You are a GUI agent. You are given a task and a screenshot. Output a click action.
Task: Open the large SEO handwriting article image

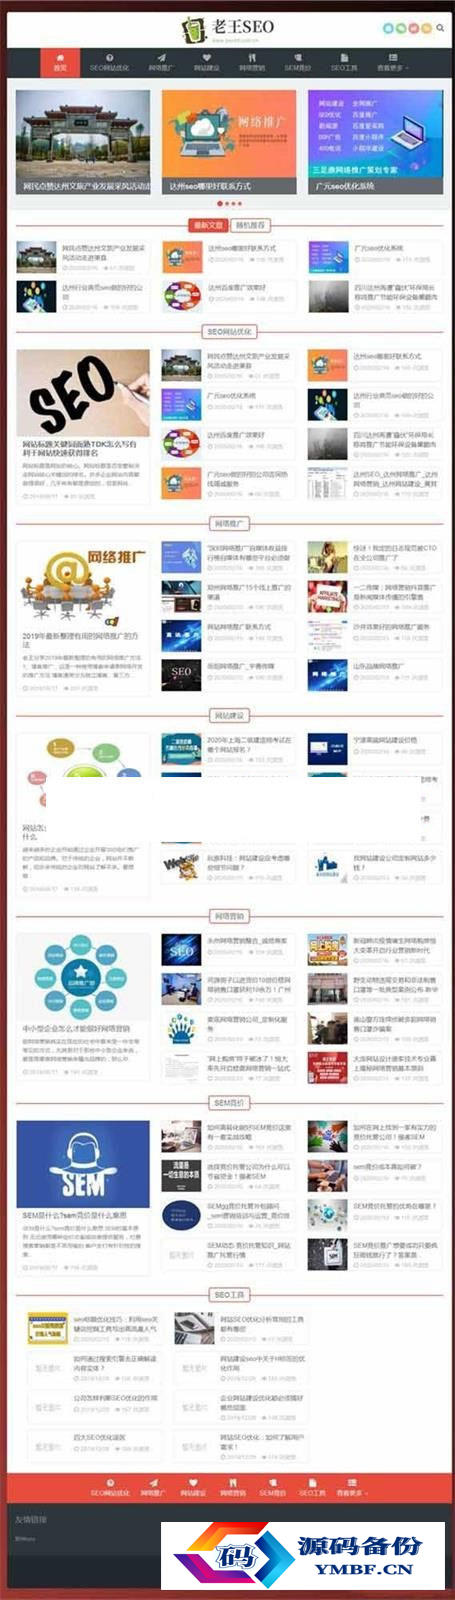(x=83, y=393)
